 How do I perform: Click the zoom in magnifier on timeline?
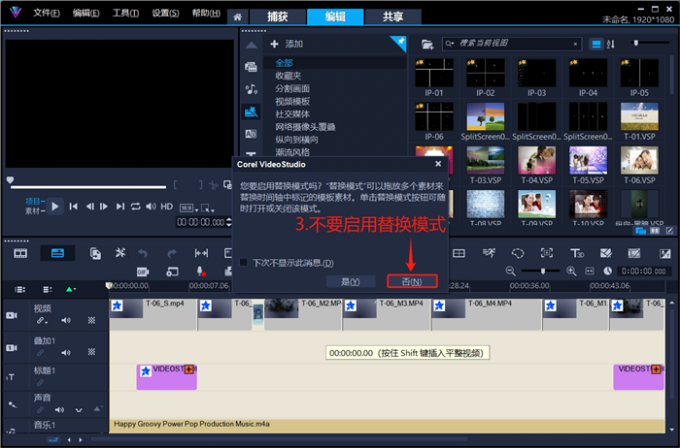(x=573, y=271)
